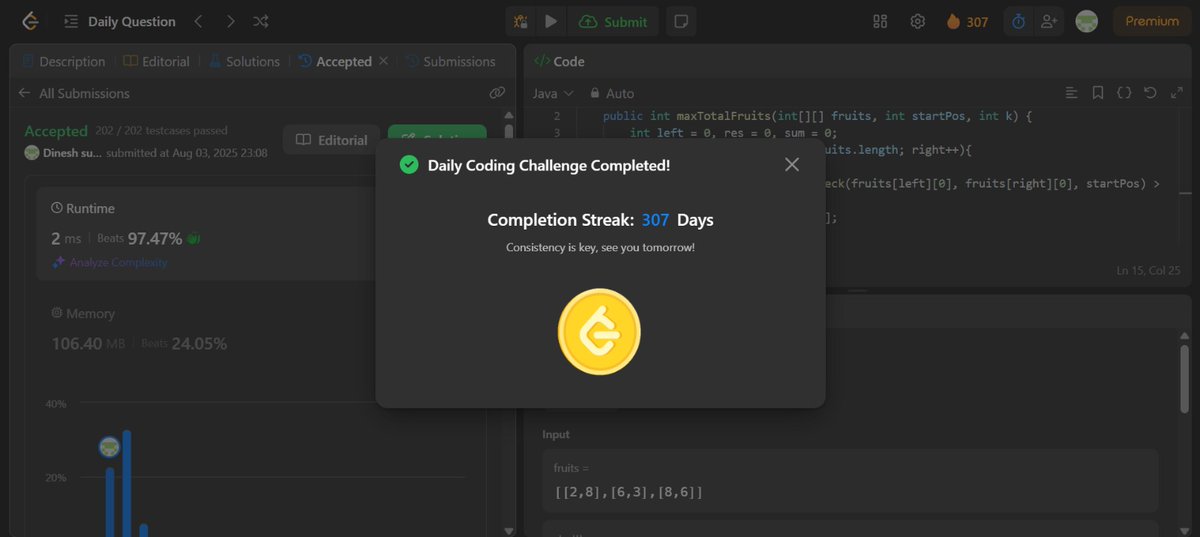Image resolution: width=1200 pixels, height=537 pixels.
Task: Open the notes icon
Action: [680, 21]
